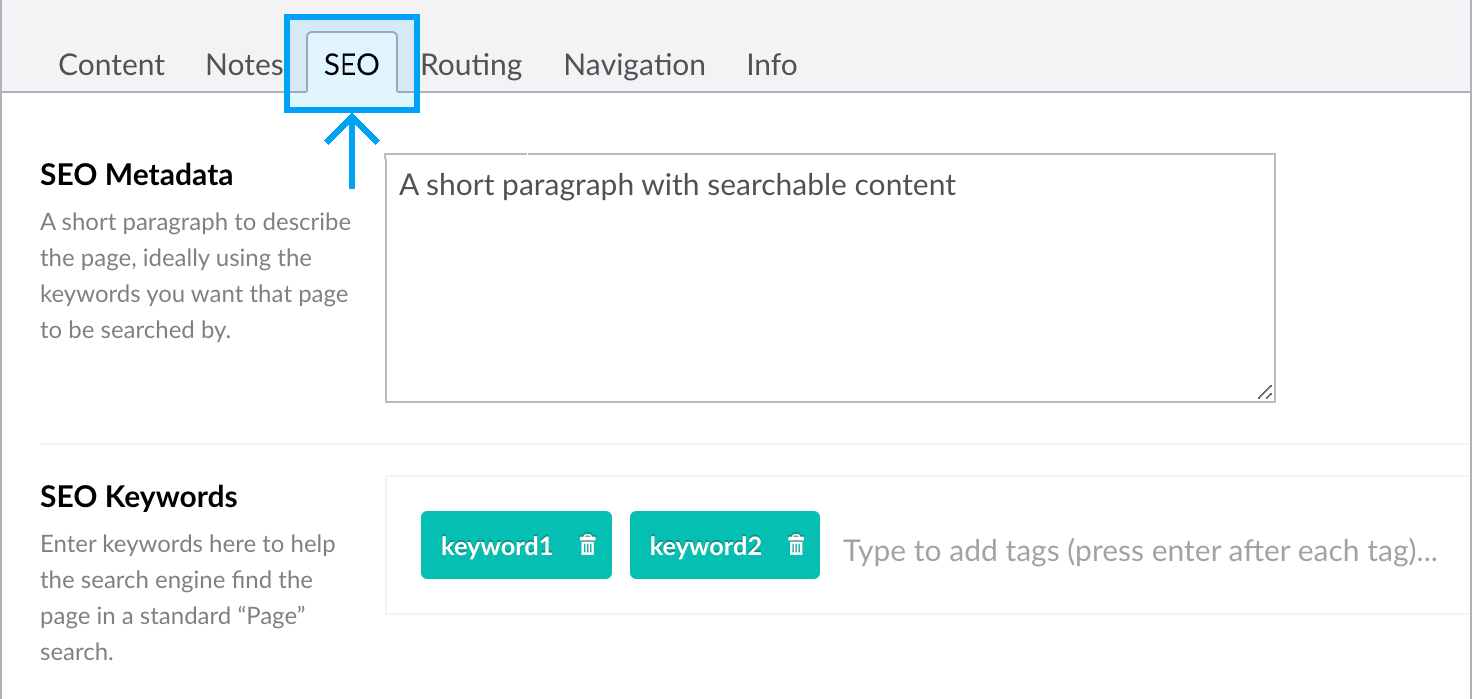Screen dimensions: 1472x699
Task: Go to the Routing tab
Action: click(471, 65)
